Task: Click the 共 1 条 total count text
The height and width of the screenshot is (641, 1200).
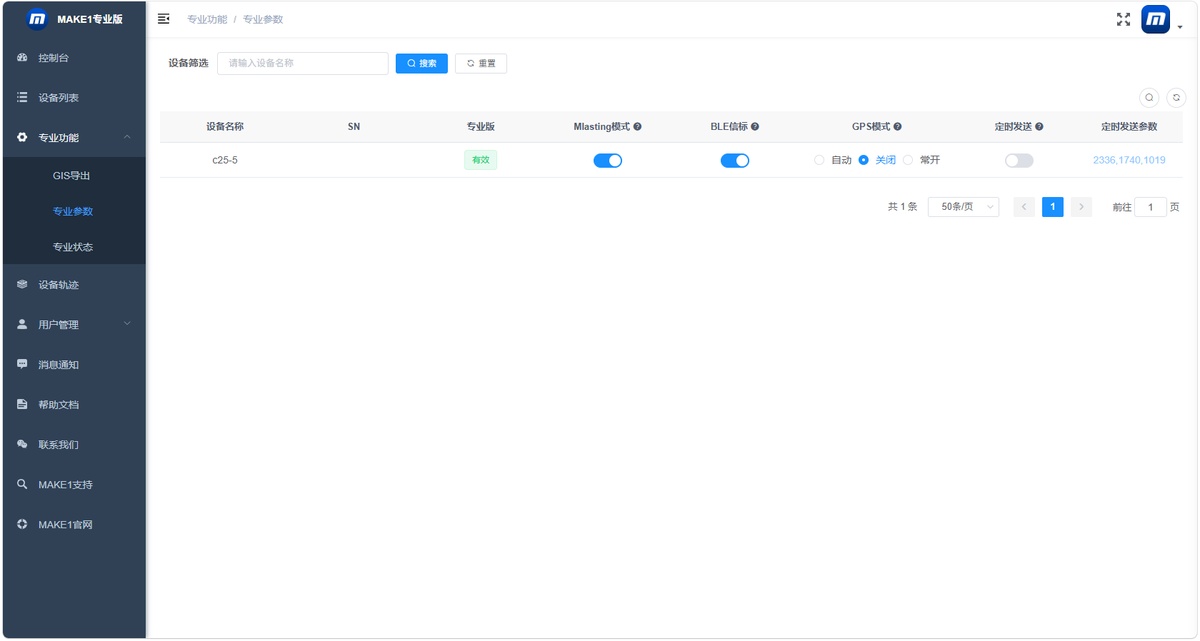Action: 902,207
